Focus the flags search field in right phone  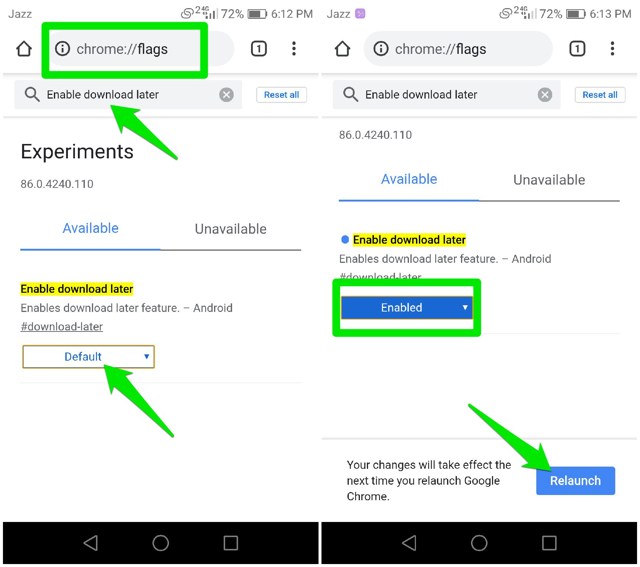tap(446, 95)
